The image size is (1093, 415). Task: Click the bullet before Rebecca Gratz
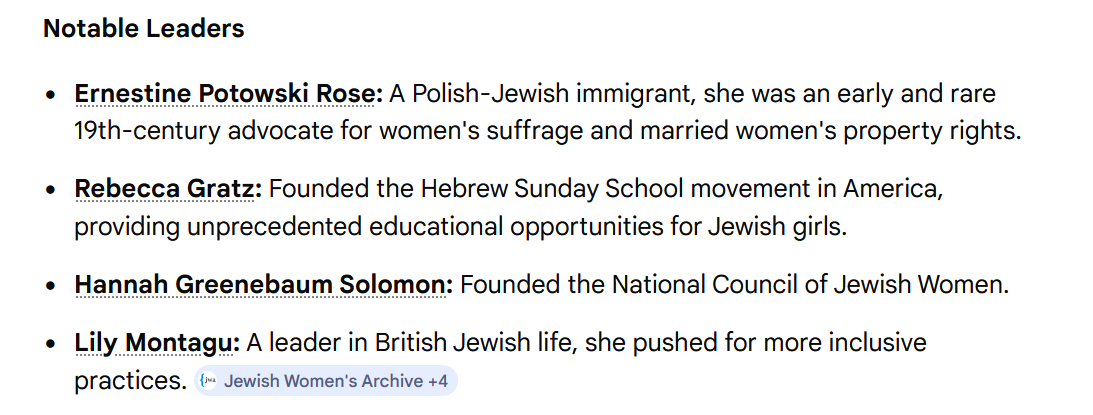51,191
